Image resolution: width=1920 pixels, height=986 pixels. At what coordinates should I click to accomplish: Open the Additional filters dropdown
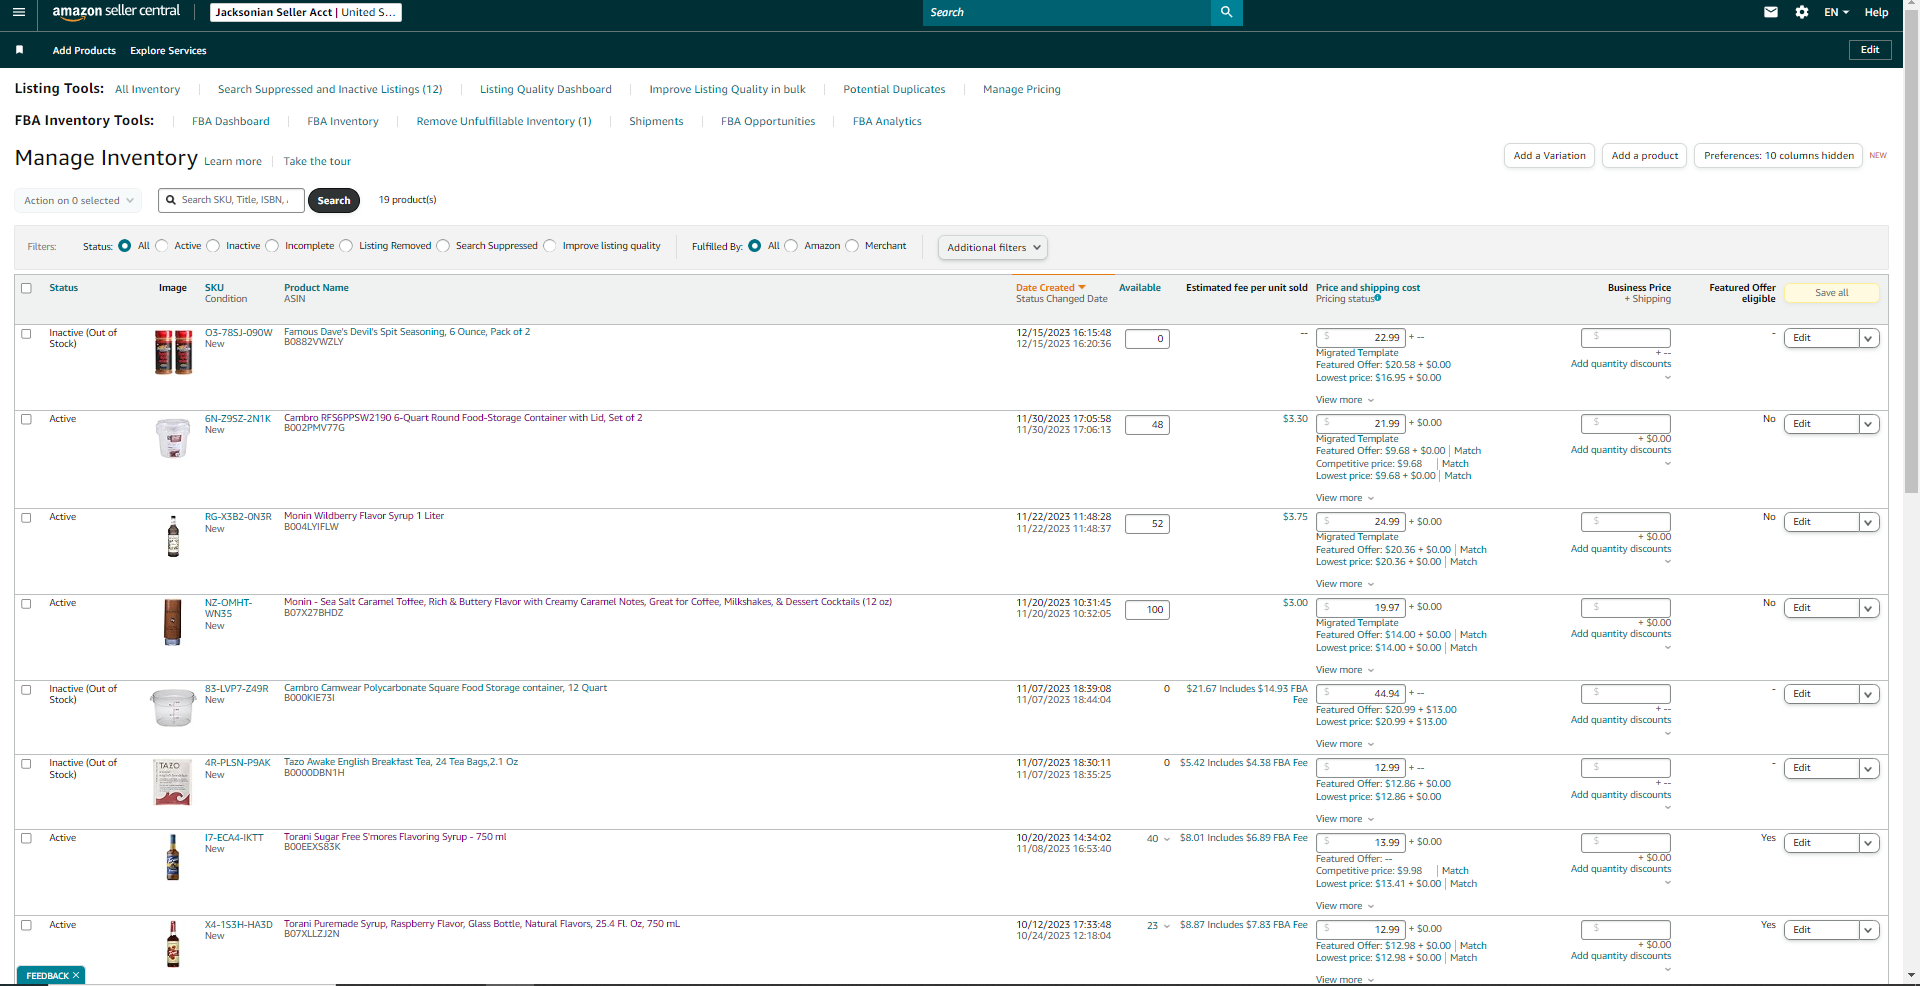[x=993, y=248]
